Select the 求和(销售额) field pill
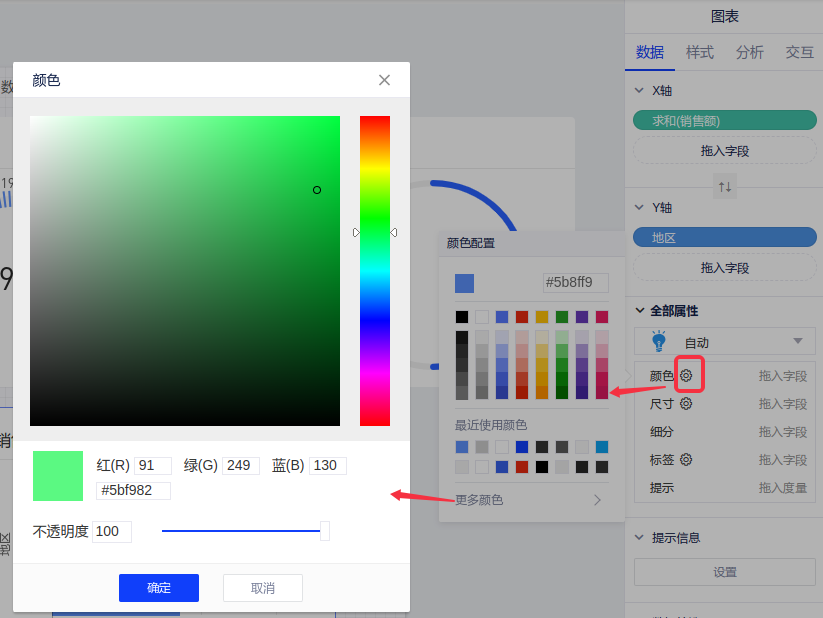This screenshot has height=618, width=823. [x=725, y=120]
